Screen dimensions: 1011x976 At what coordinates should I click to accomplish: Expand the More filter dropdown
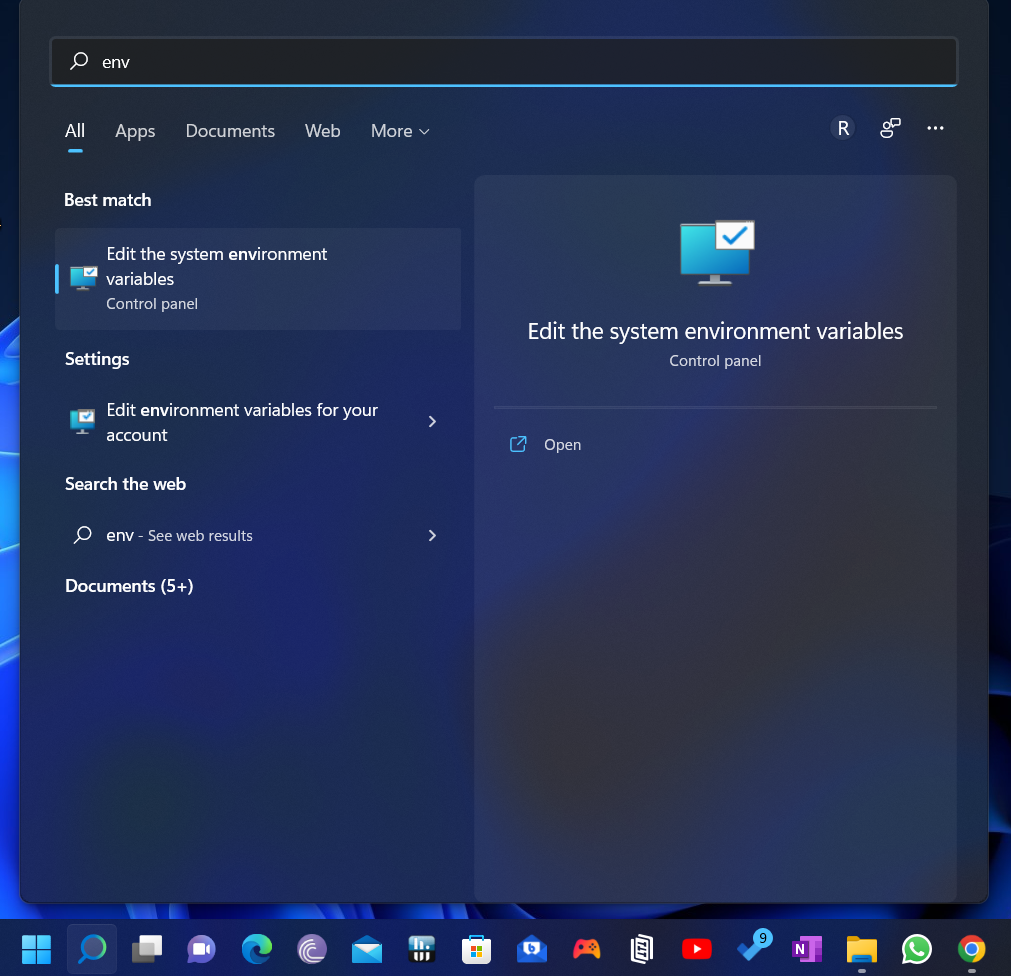click(x=400, y=131)
